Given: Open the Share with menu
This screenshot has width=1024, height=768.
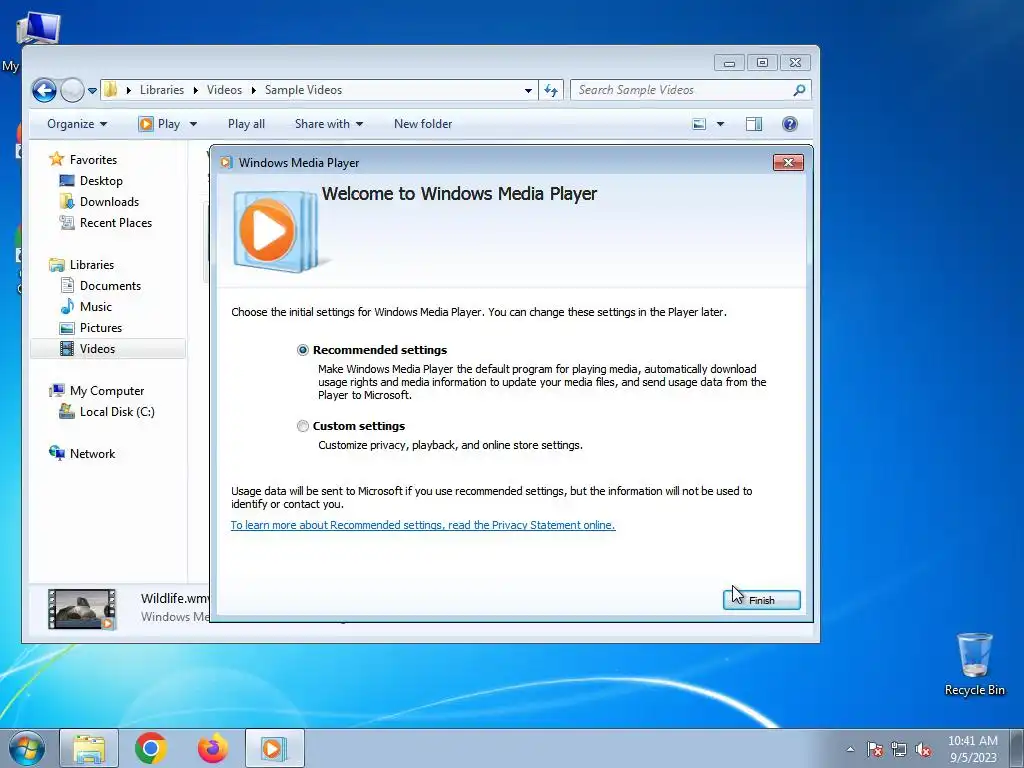Looking at the screenshot, I should coord(328,124).
